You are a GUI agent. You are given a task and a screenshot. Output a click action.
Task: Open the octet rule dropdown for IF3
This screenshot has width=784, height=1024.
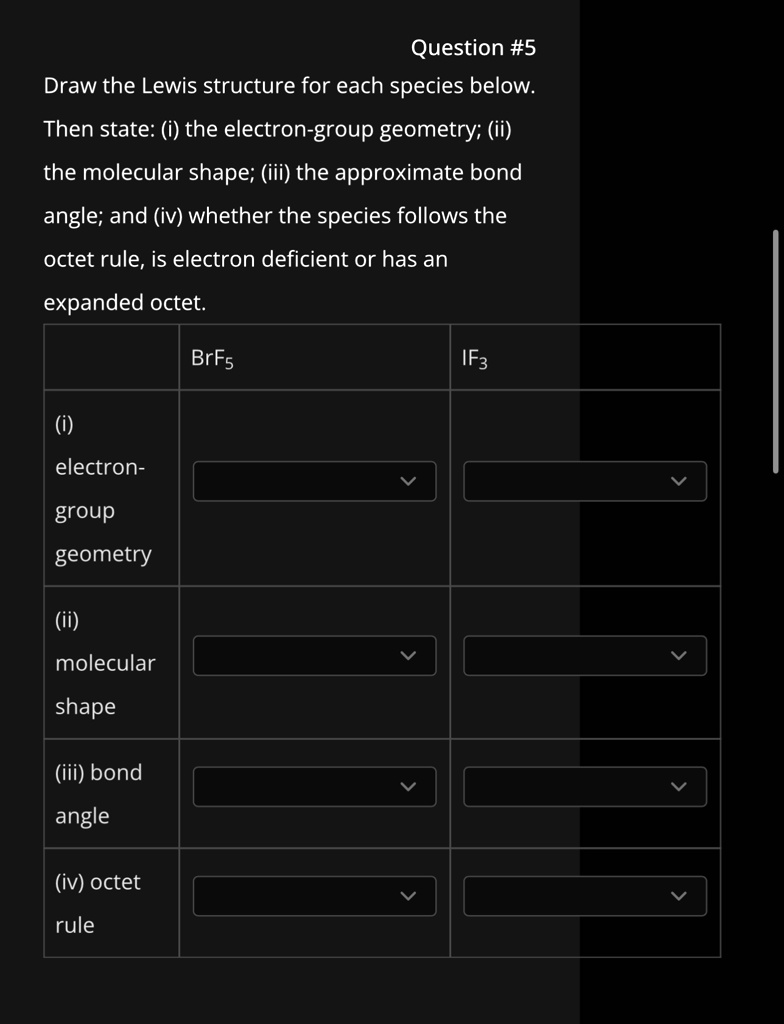(x=585, y=896)
